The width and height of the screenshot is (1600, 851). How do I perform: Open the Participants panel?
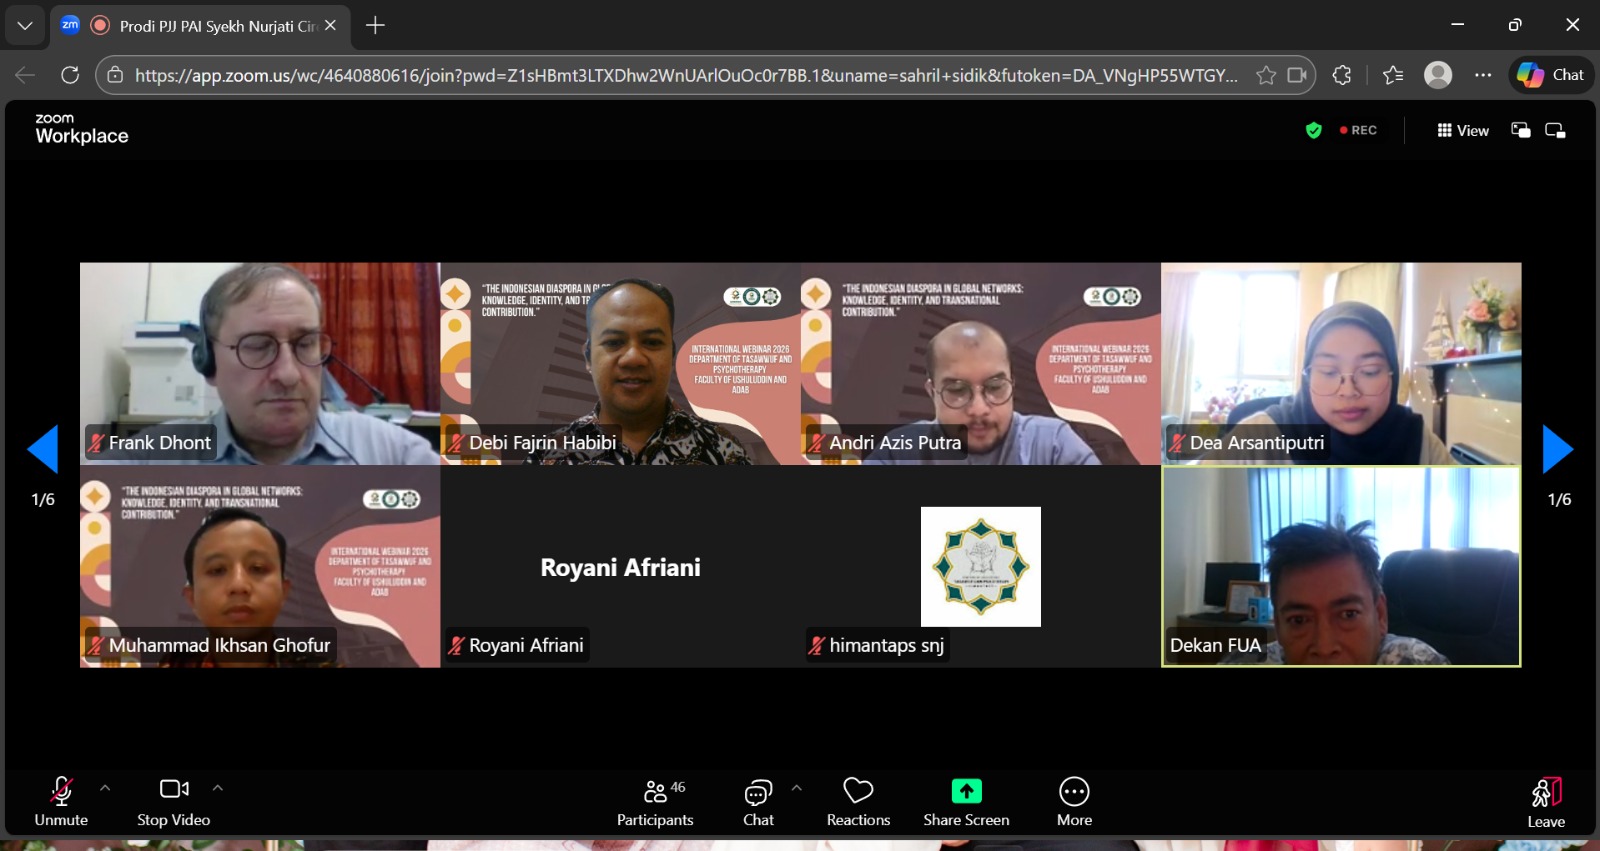pos(655,802)
